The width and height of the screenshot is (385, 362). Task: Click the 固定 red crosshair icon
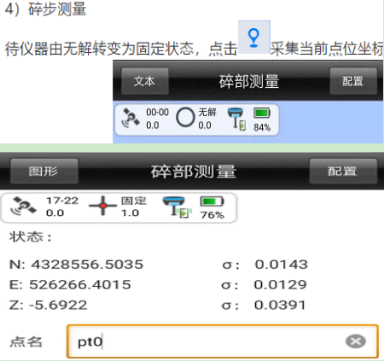tap(103, 206)
